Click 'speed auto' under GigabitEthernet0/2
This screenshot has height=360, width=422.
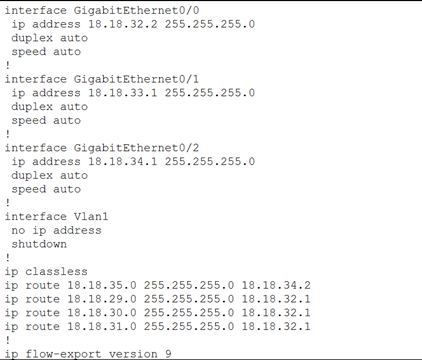[46, 189]
